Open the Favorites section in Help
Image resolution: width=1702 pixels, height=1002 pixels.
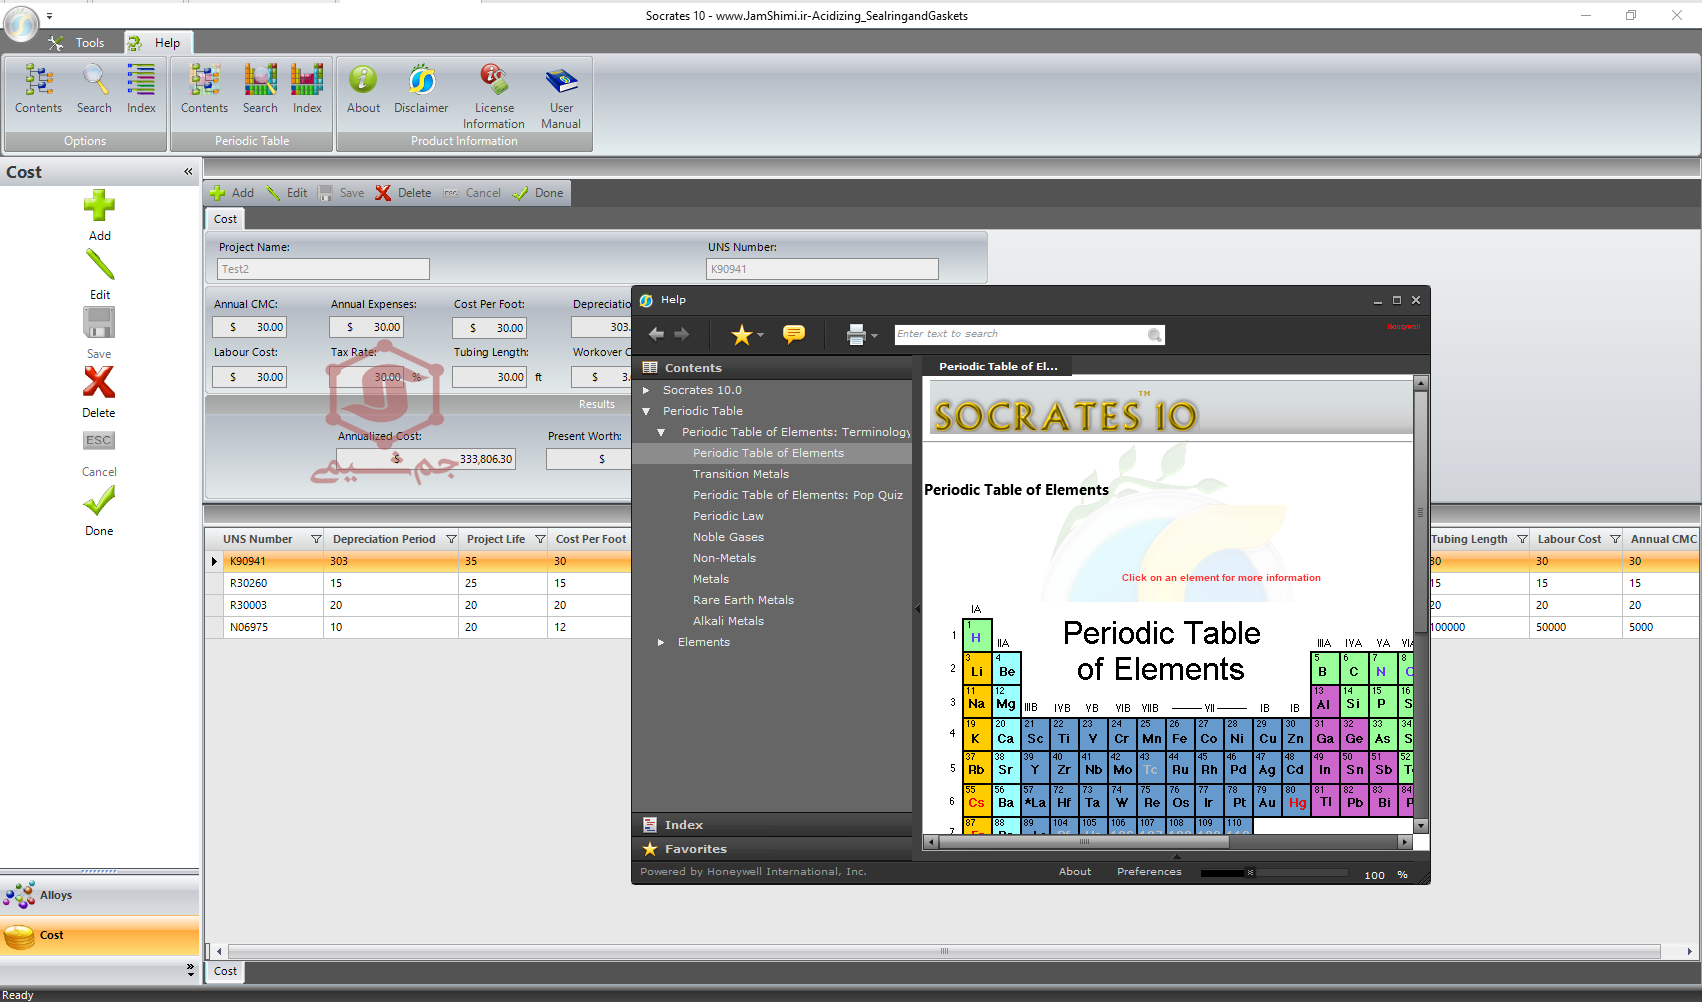click(x=772, y=849)
